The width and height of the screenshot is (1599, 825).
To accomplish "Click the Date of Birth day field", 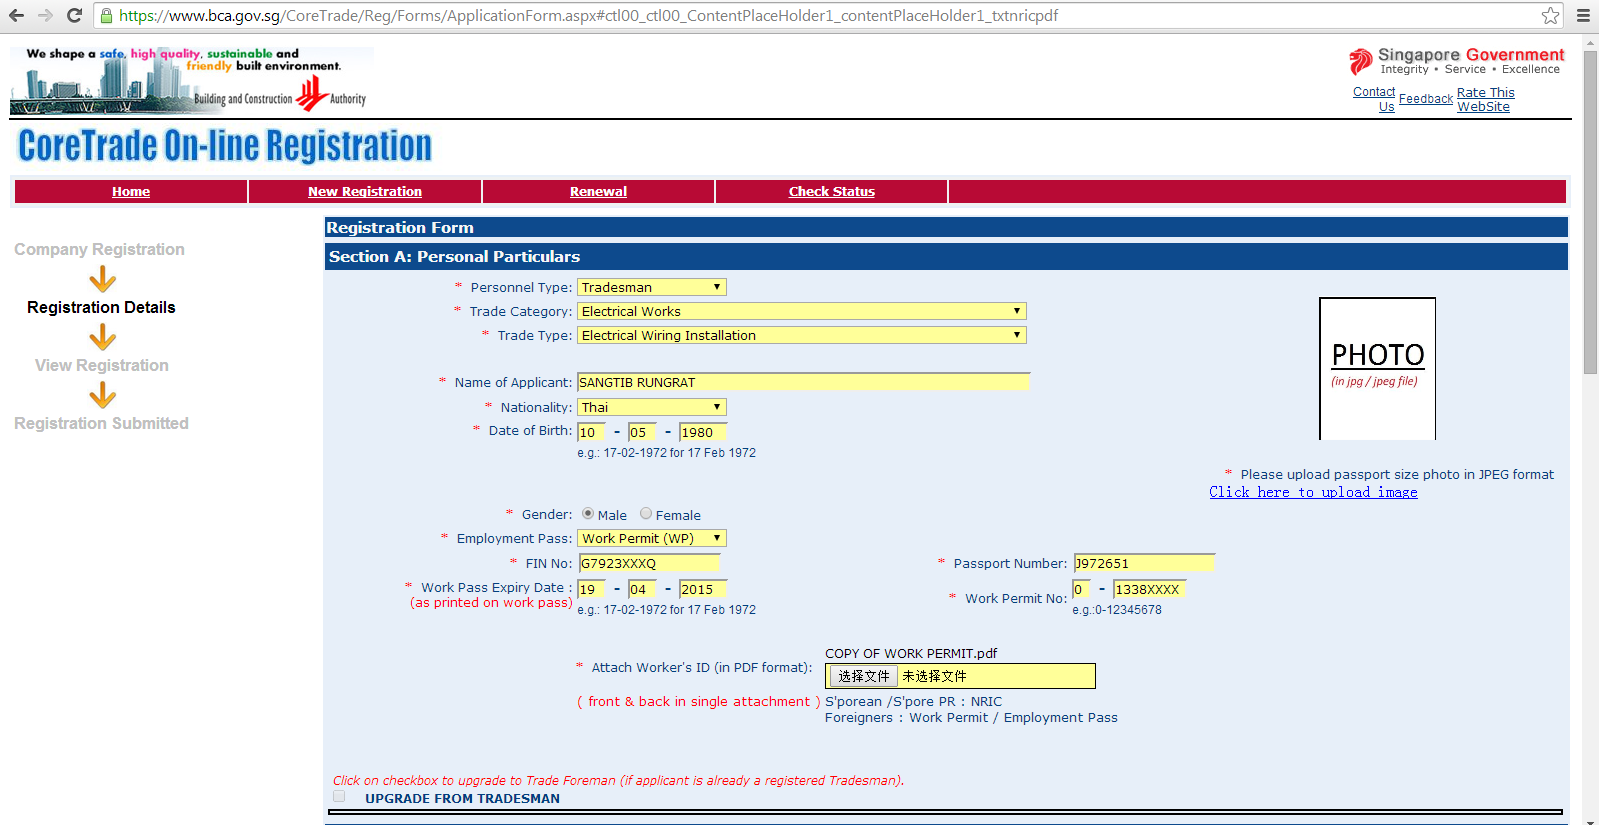I will coord(591,432).
